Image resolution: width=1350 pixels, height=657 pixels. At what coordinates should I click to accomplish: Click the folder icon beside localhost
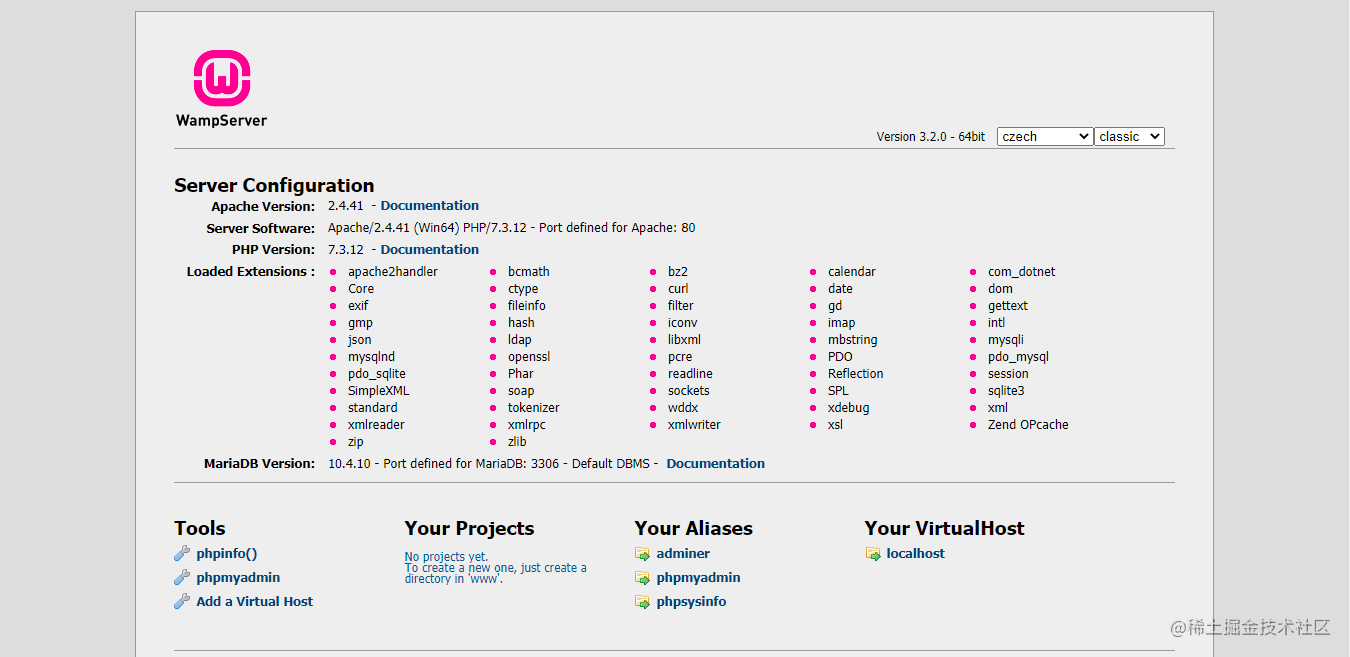(873, 554)
